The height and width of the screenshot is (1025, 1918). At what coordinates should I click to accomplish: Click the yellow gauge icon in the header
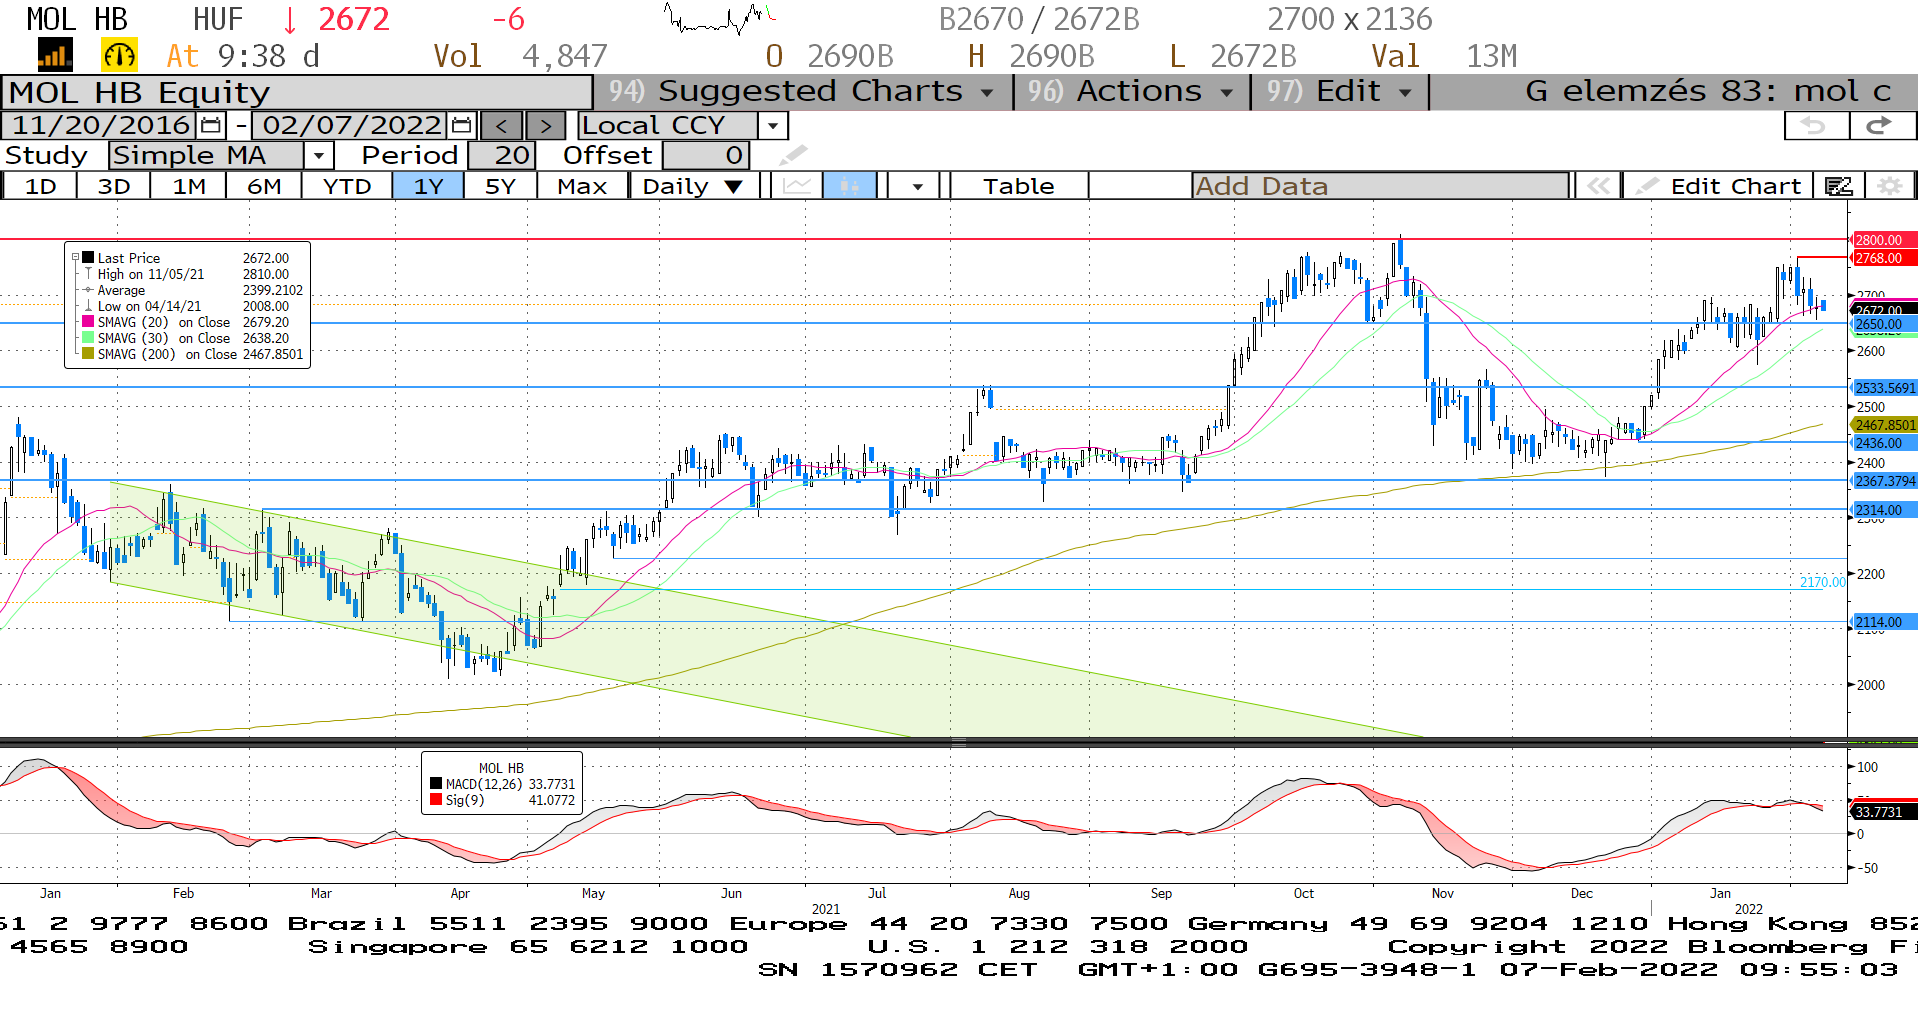coord(119,55)
